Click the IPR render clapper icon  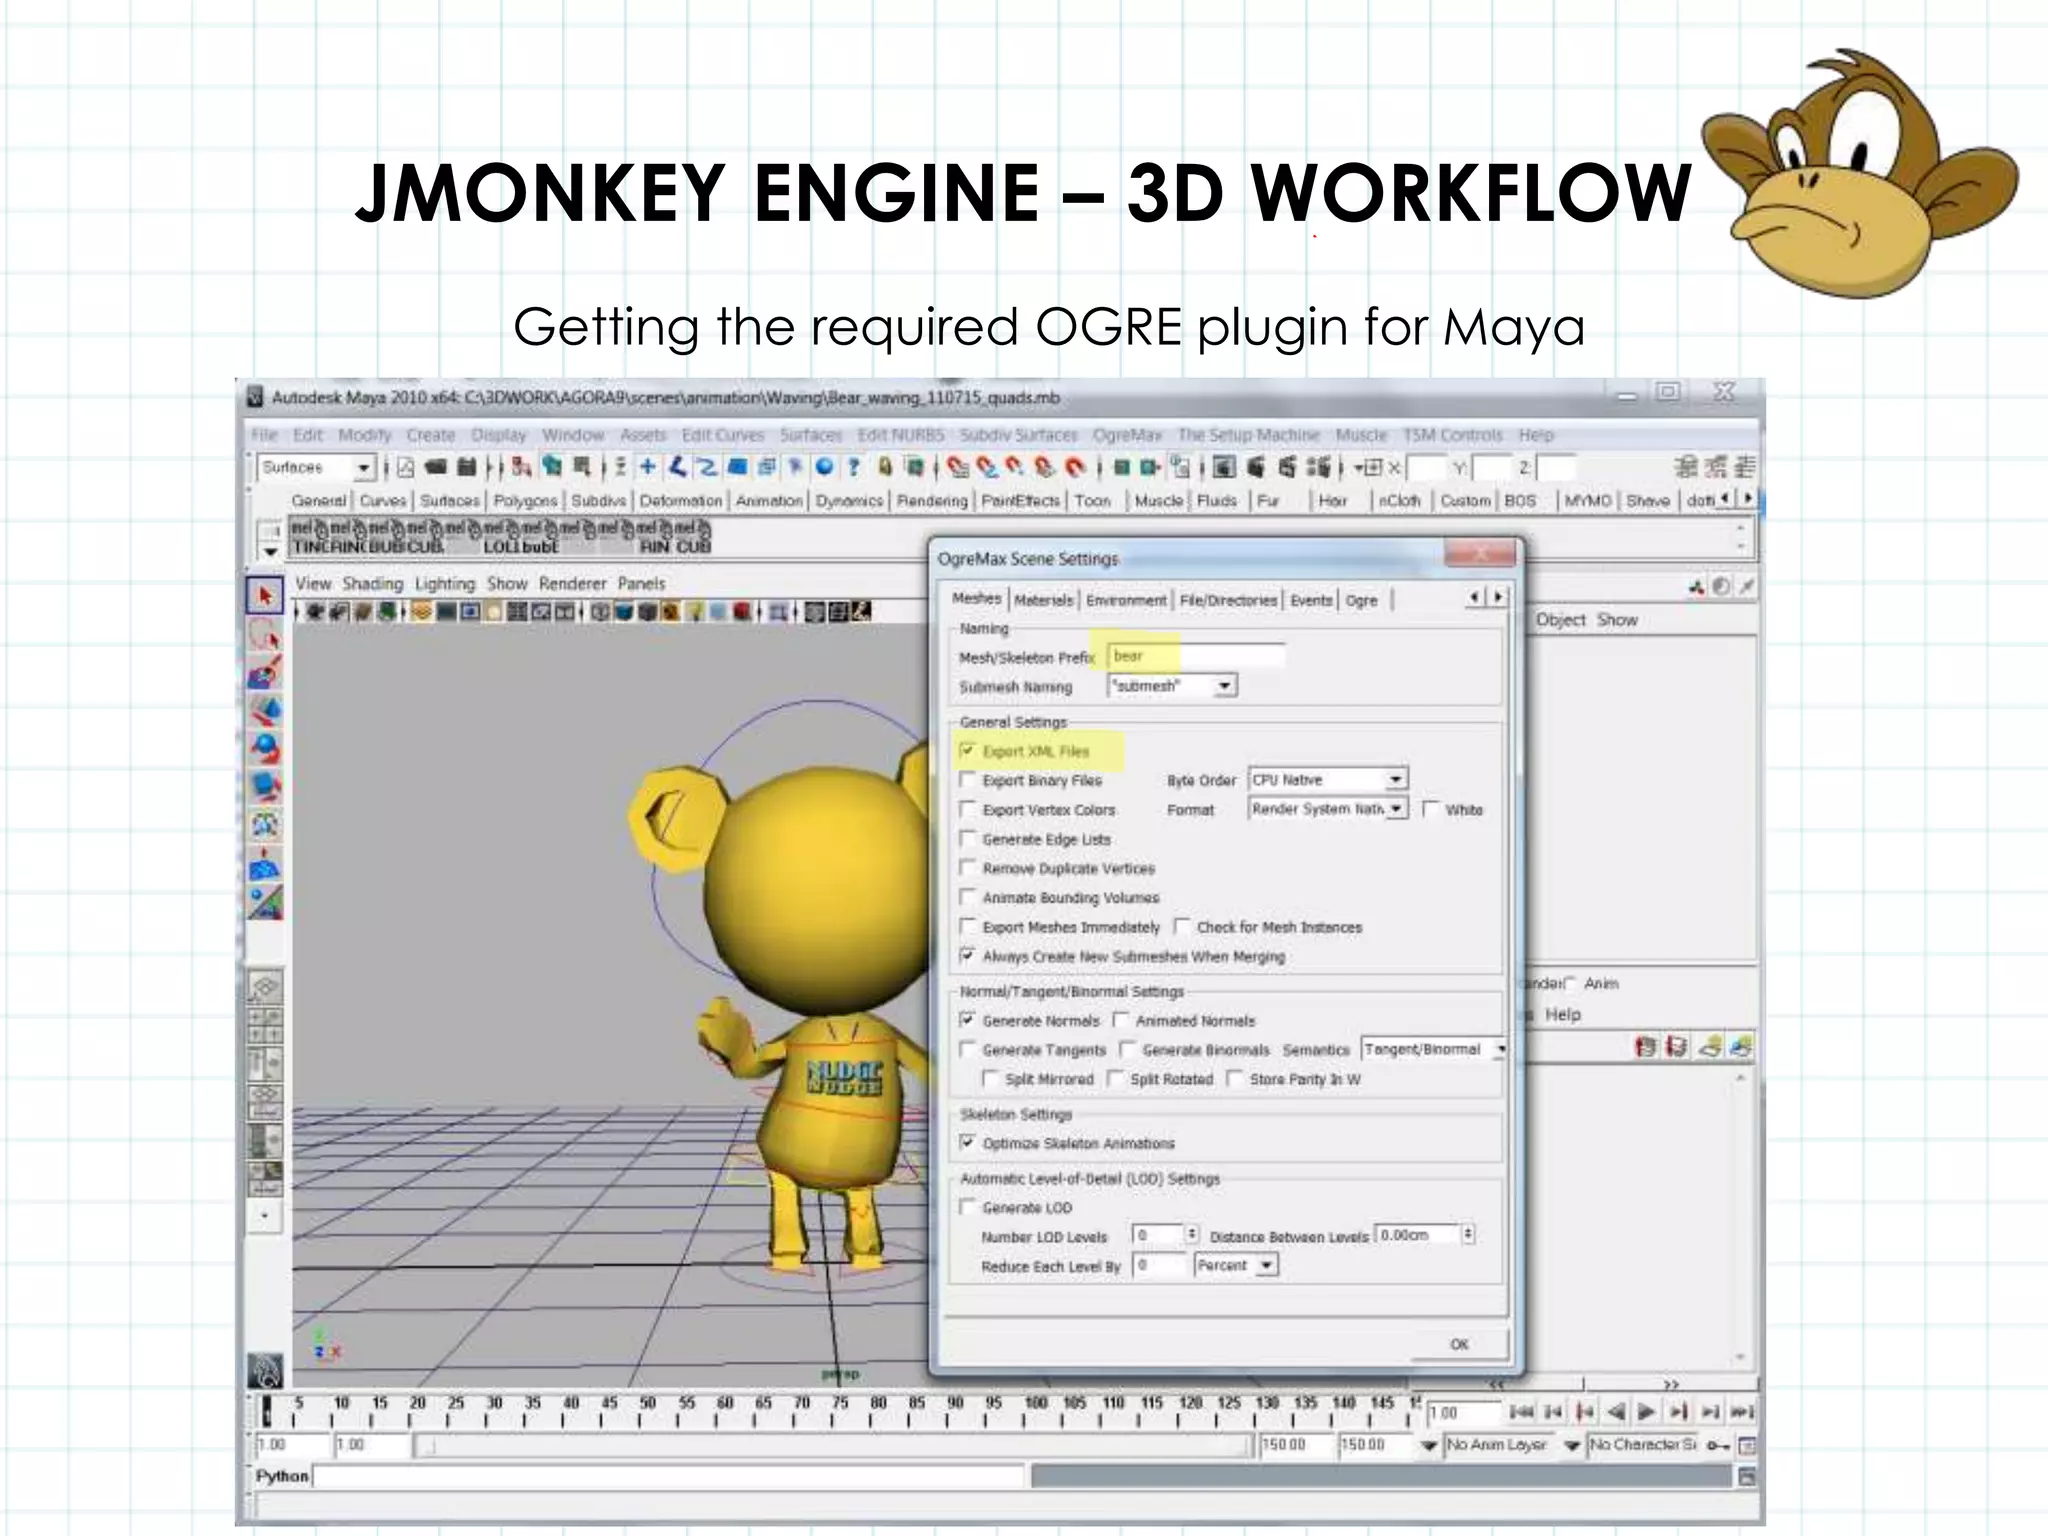tap(1288, 467)
